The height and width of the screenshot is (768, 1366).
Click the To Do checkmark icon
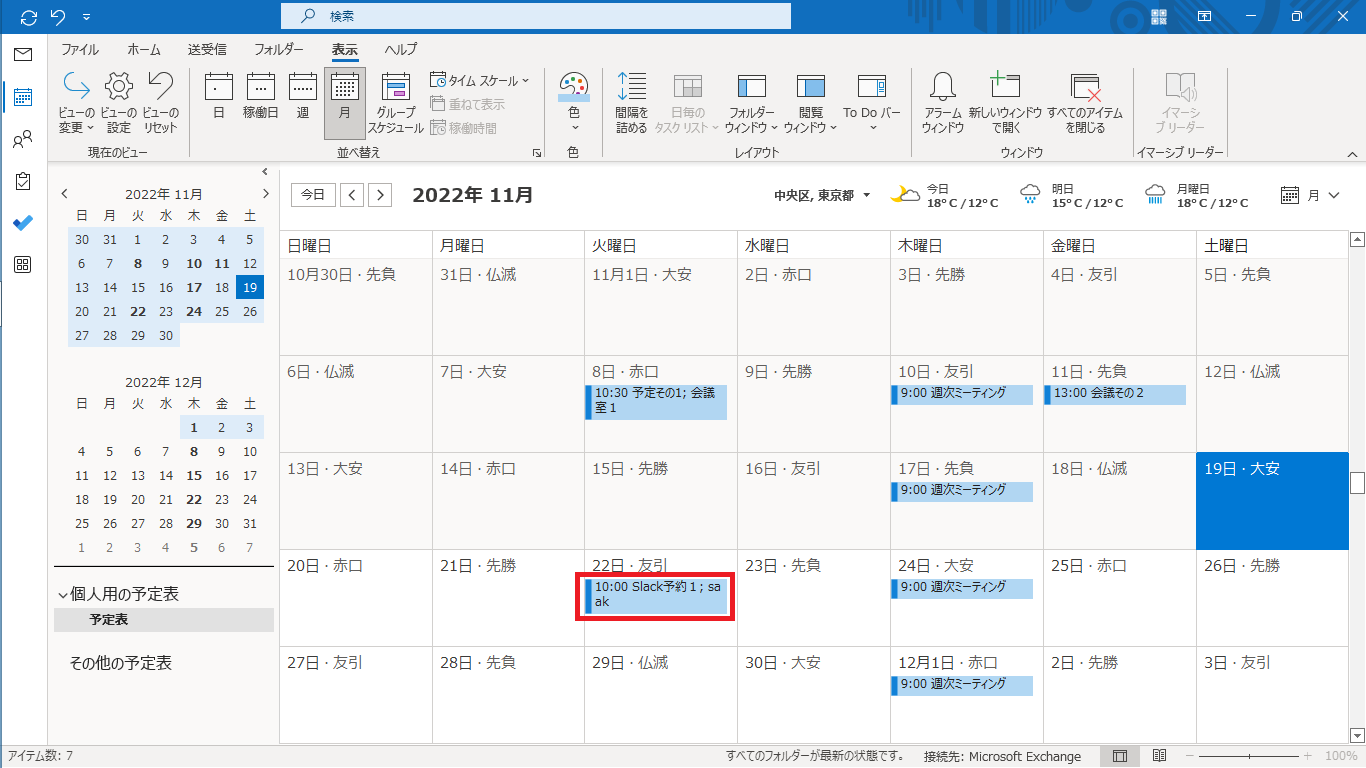(x=23, y=223)
